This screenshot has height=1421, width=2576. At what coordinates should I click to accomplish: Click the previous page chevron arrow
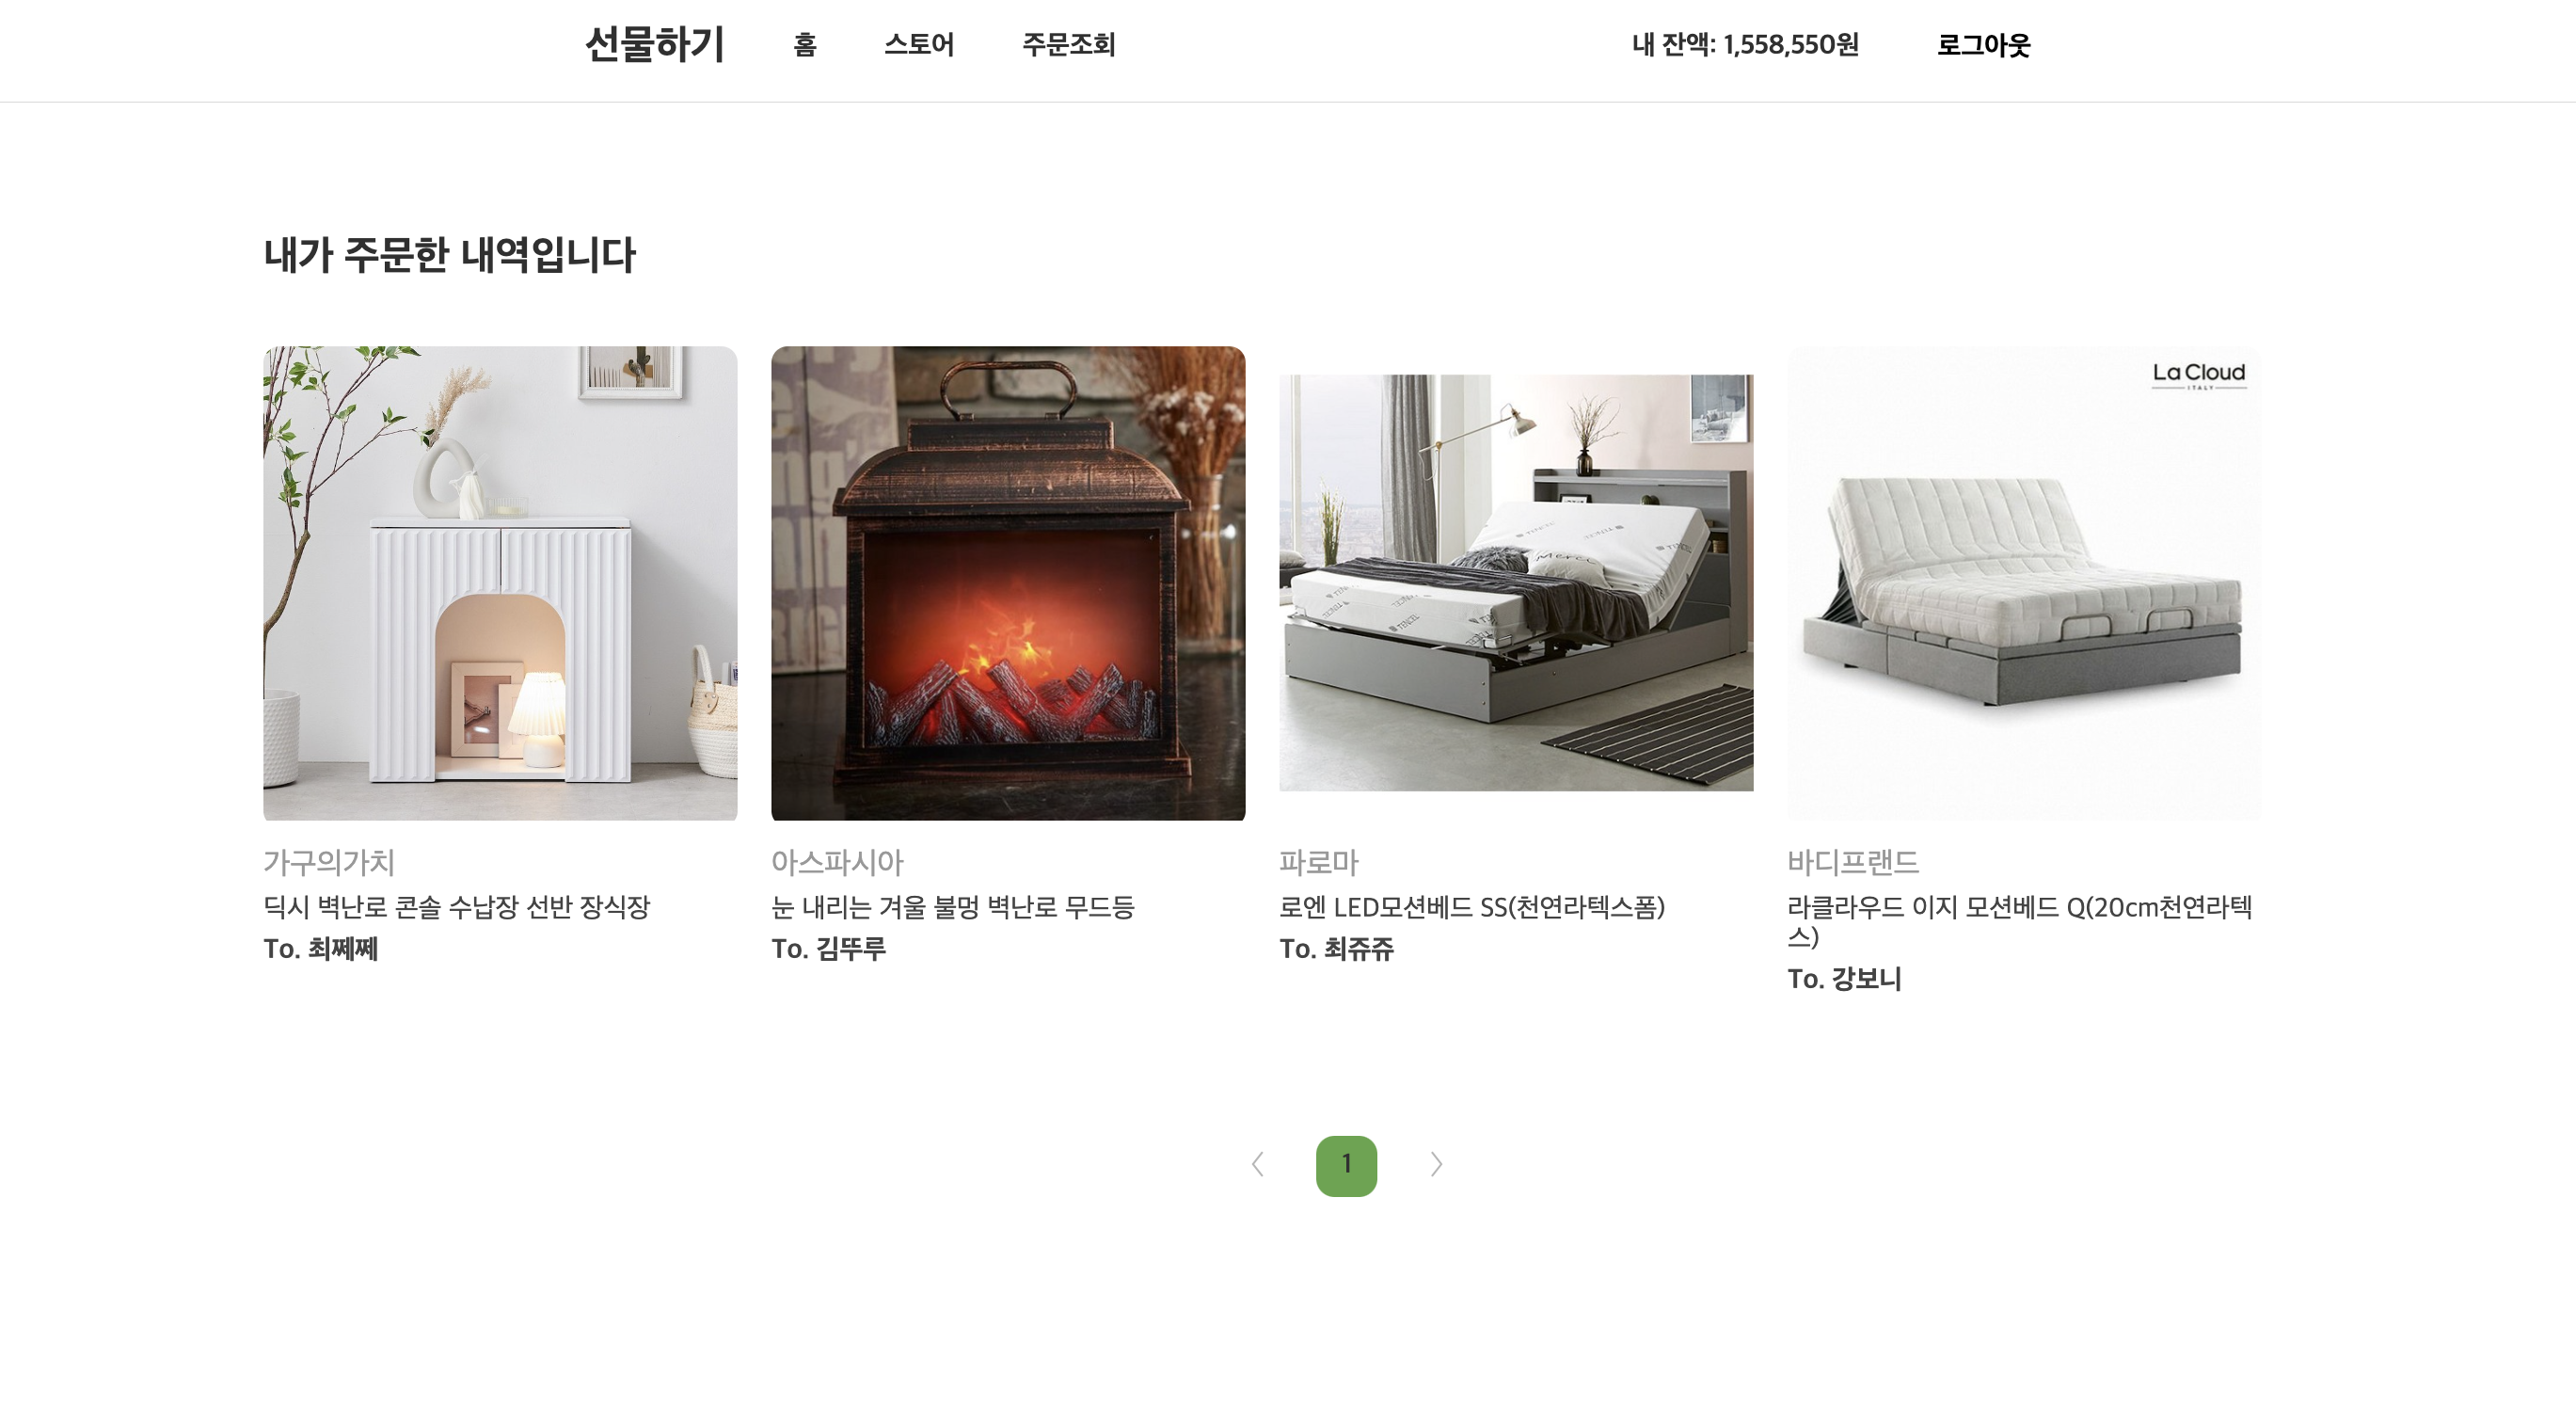coord(1258,1164)
